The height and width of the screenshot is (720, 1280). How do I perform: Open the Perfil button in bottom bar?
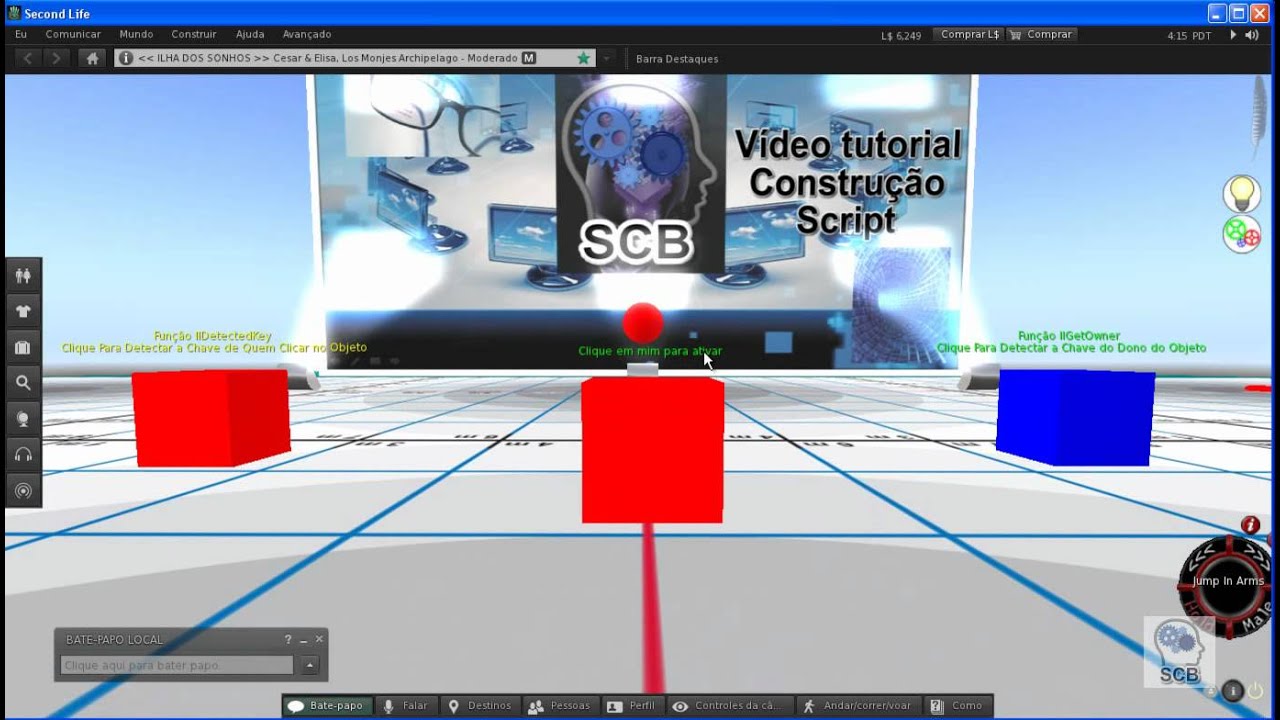[632, 706]
